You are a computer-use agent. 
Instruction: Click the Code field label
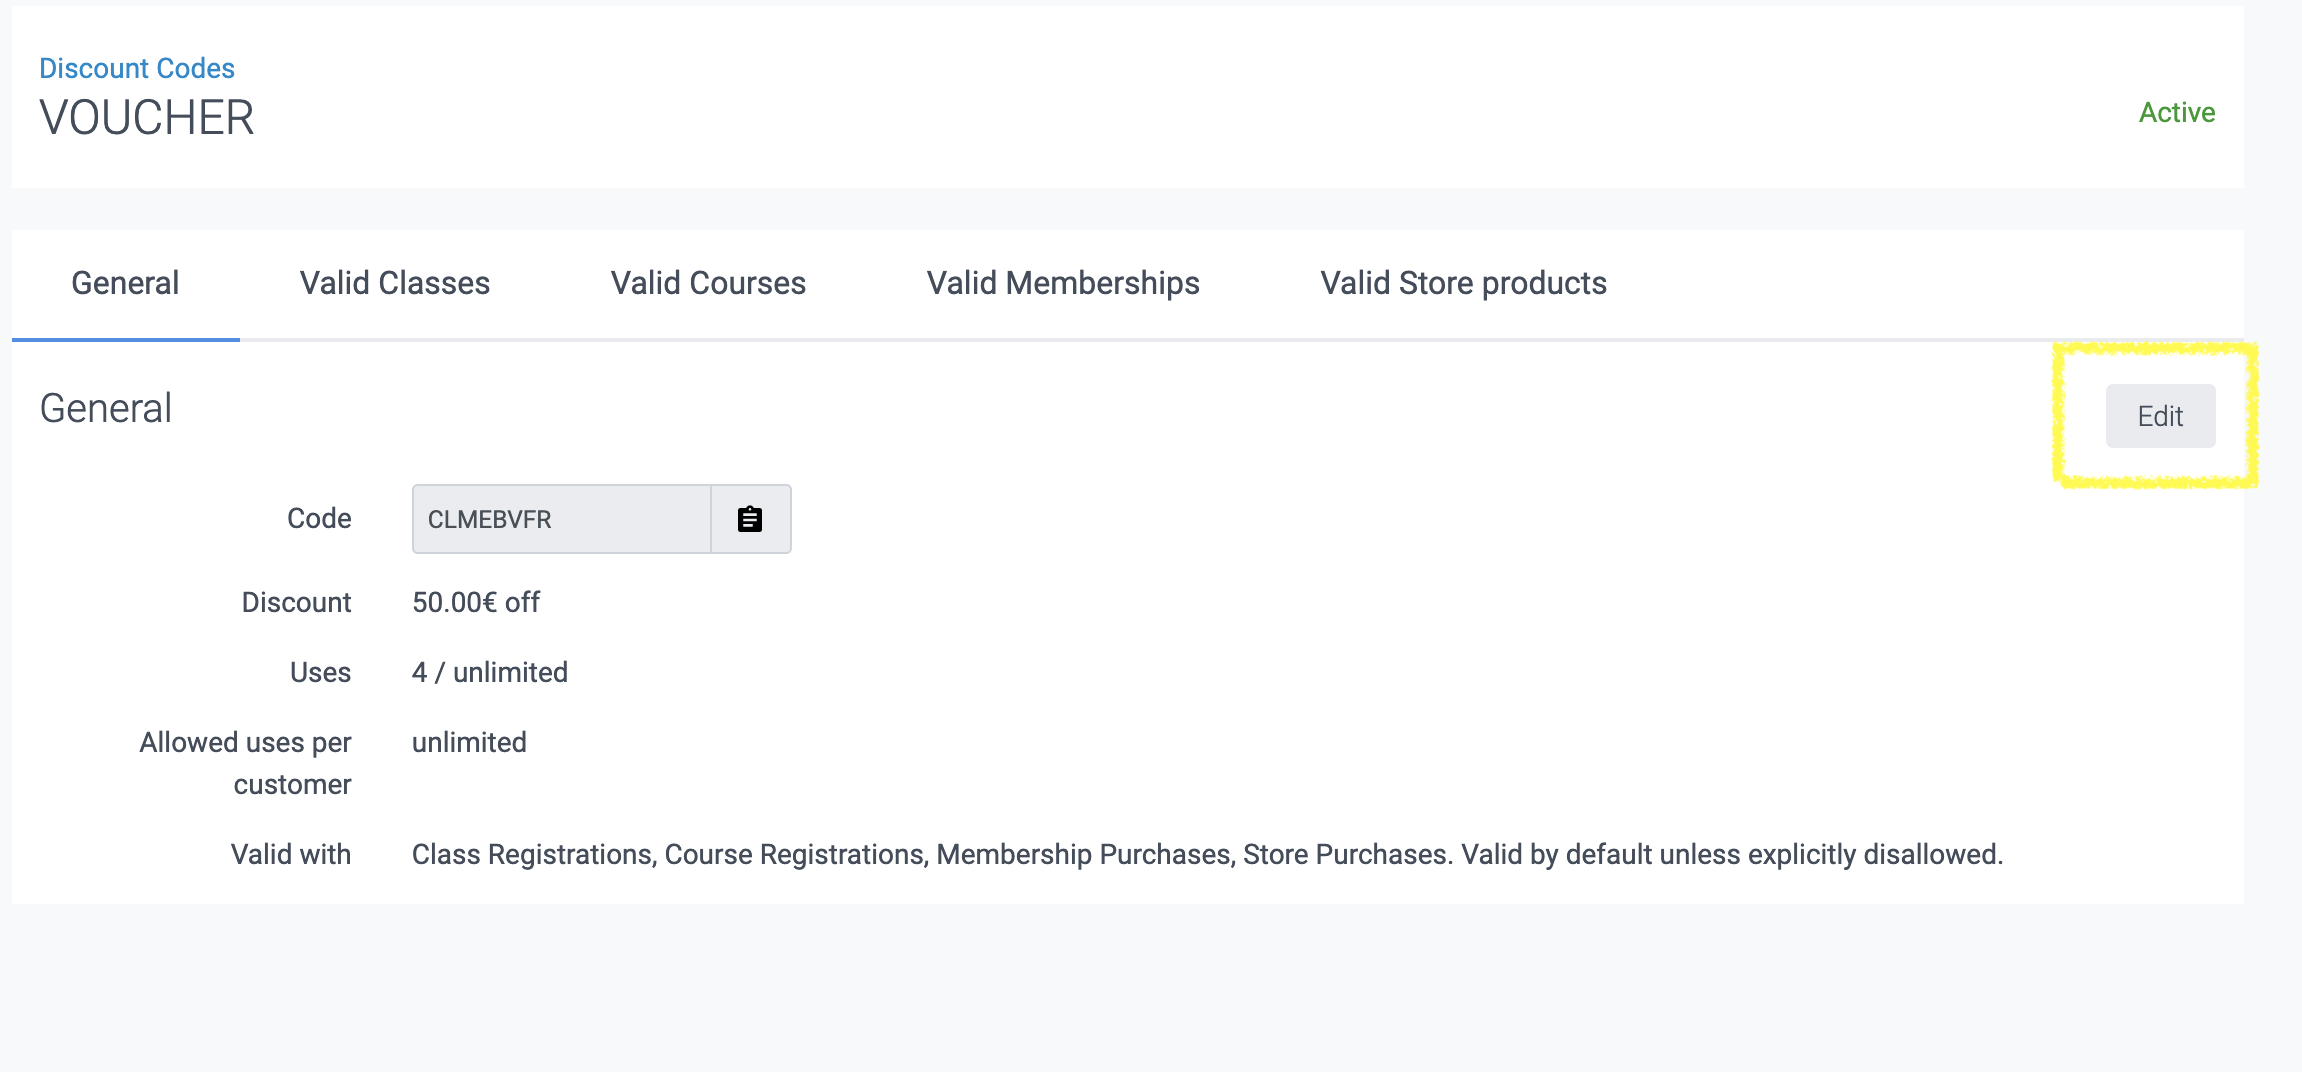click(319, 518)
